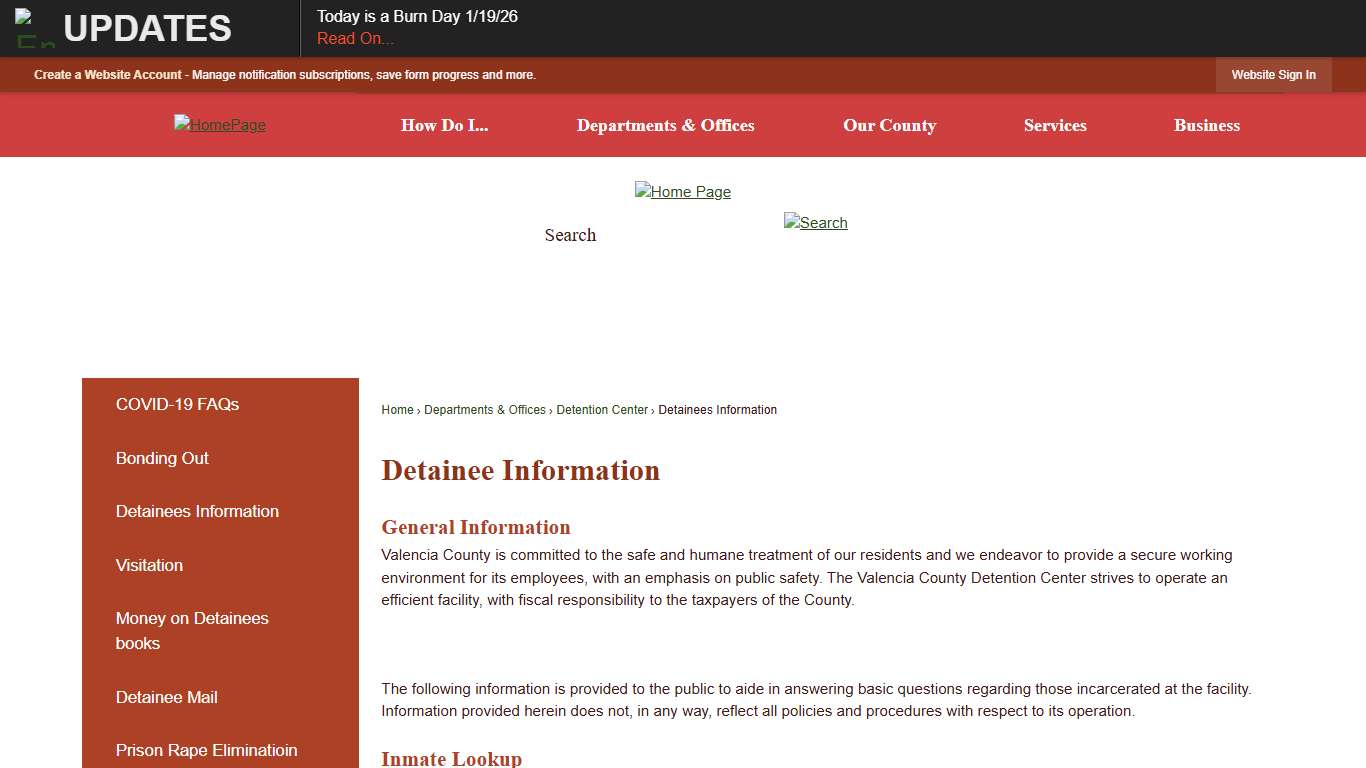Click the Website Sign In button
This screenshot has height=768, width=1366.
(x=1273, y=74)
